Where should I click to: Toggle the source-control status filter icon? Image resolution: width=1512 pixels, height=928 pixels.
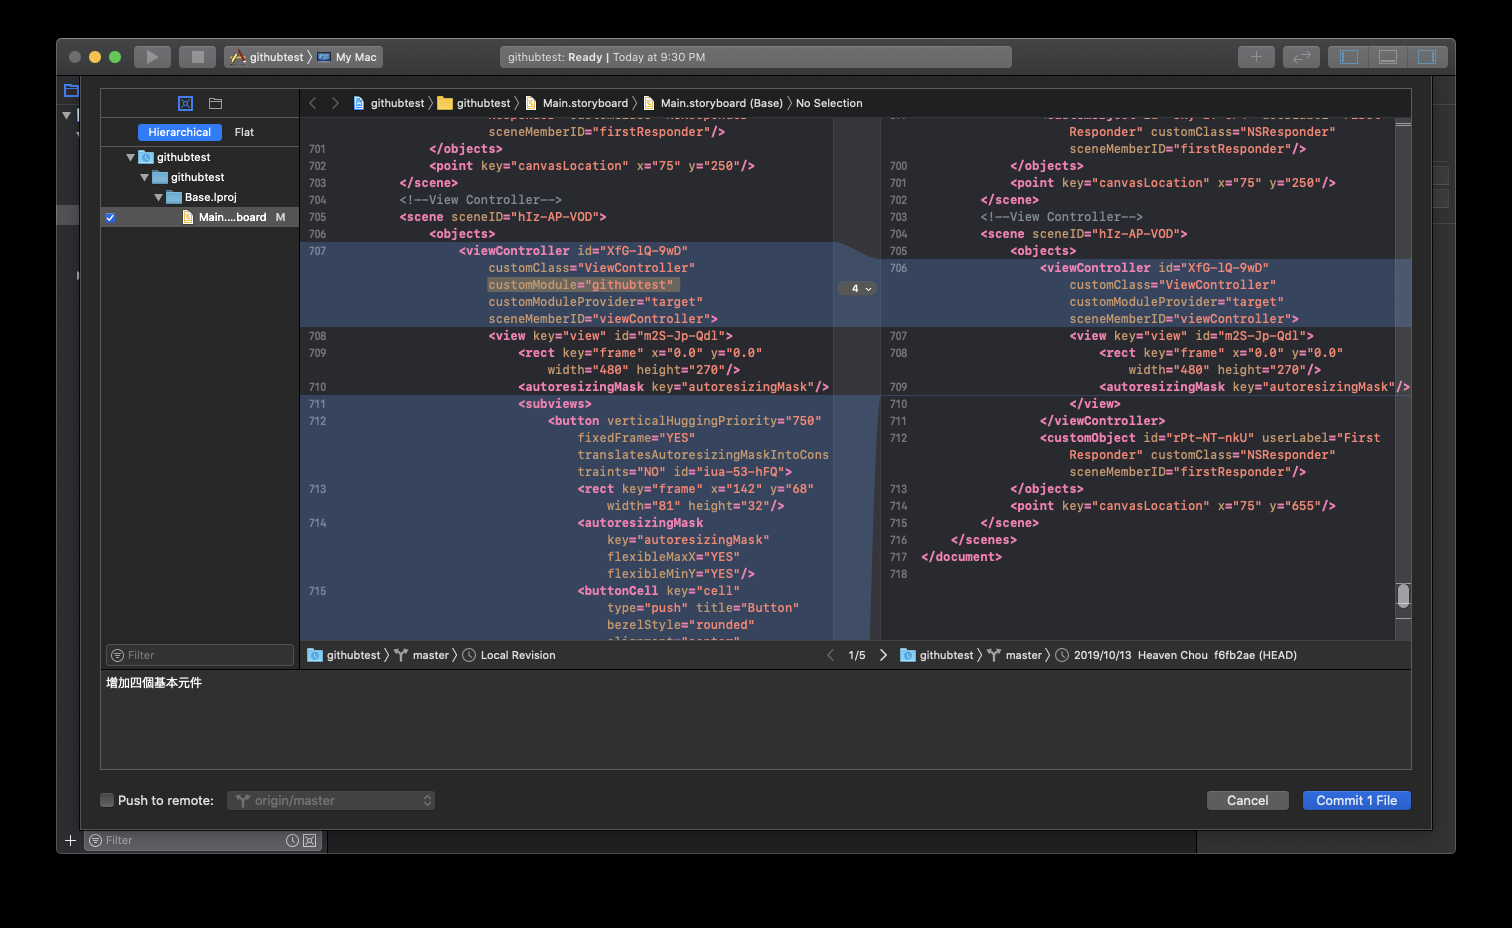point(309,840)
